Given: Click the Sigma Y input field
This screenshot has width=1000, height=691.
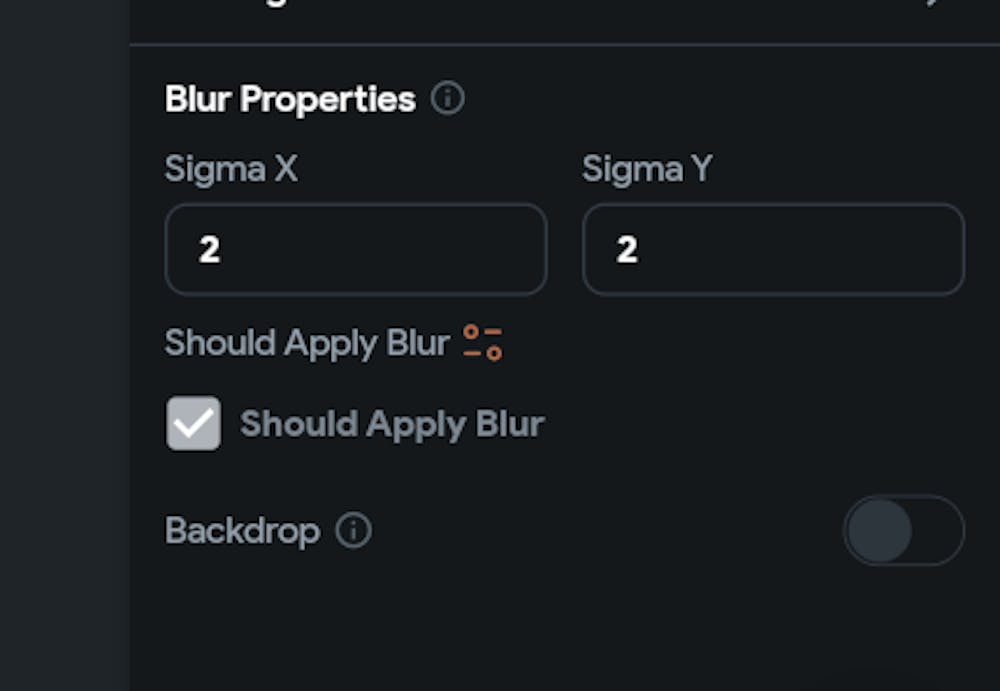Looking at the screenshot, I should pyautogui.click(x=773, y=250).
